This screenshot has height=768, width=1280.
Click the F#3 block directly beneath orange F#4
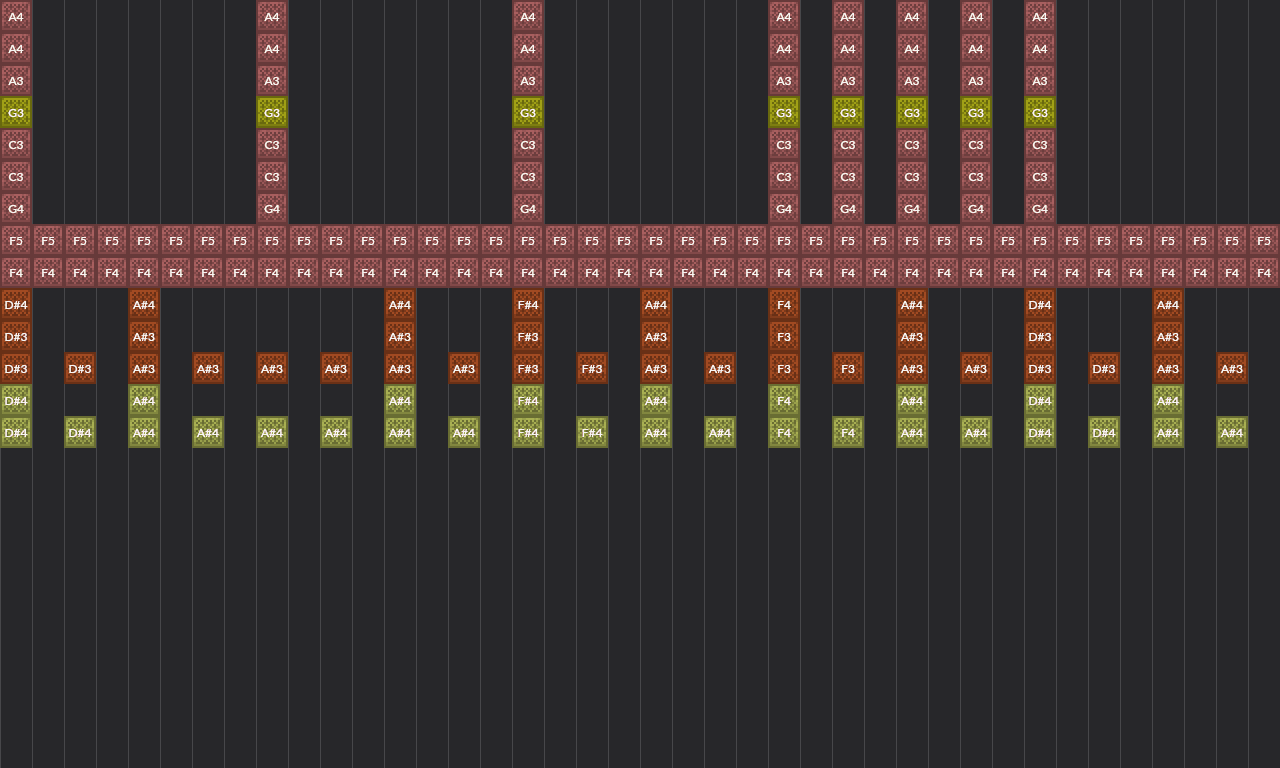pos(528,336)
